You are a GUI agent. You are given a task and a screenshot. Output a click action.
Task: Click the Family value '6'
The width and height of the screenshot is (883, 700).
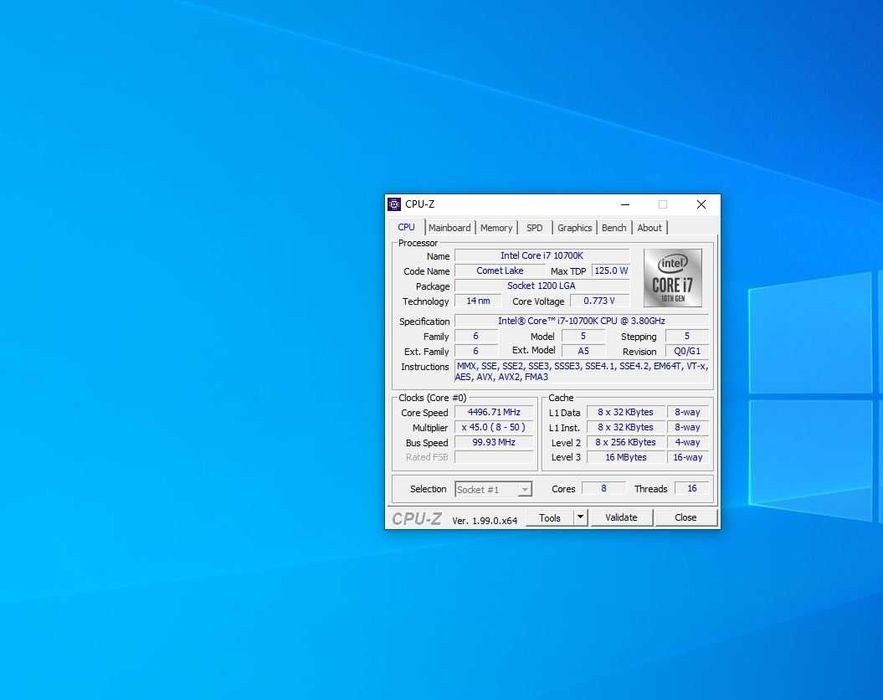476,336
